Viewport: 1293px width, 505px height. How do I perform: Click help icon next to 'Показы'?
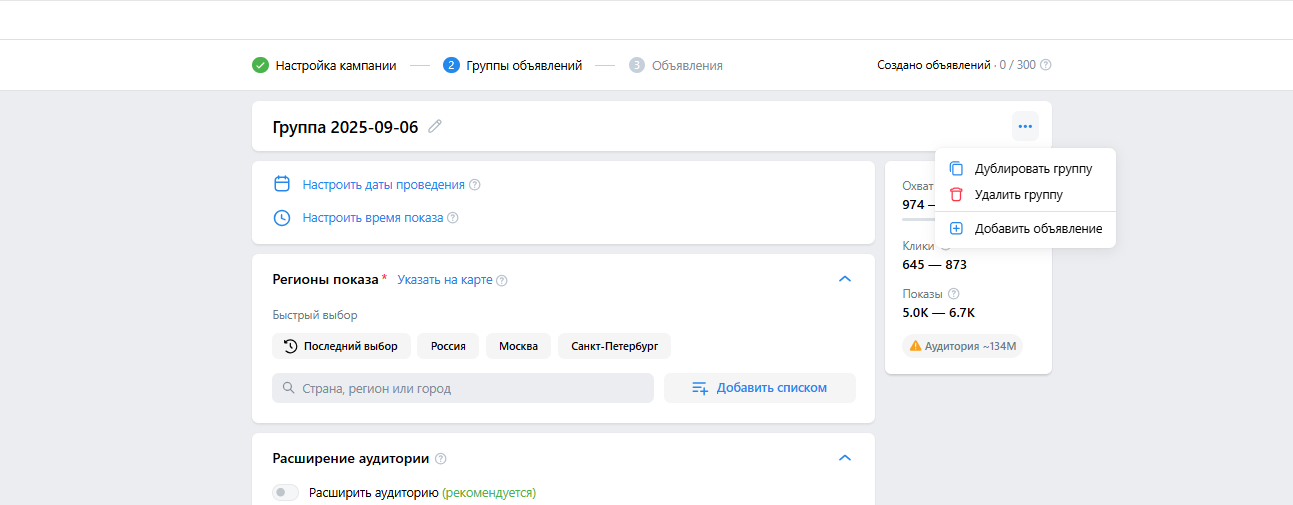[x=953, y=294]
